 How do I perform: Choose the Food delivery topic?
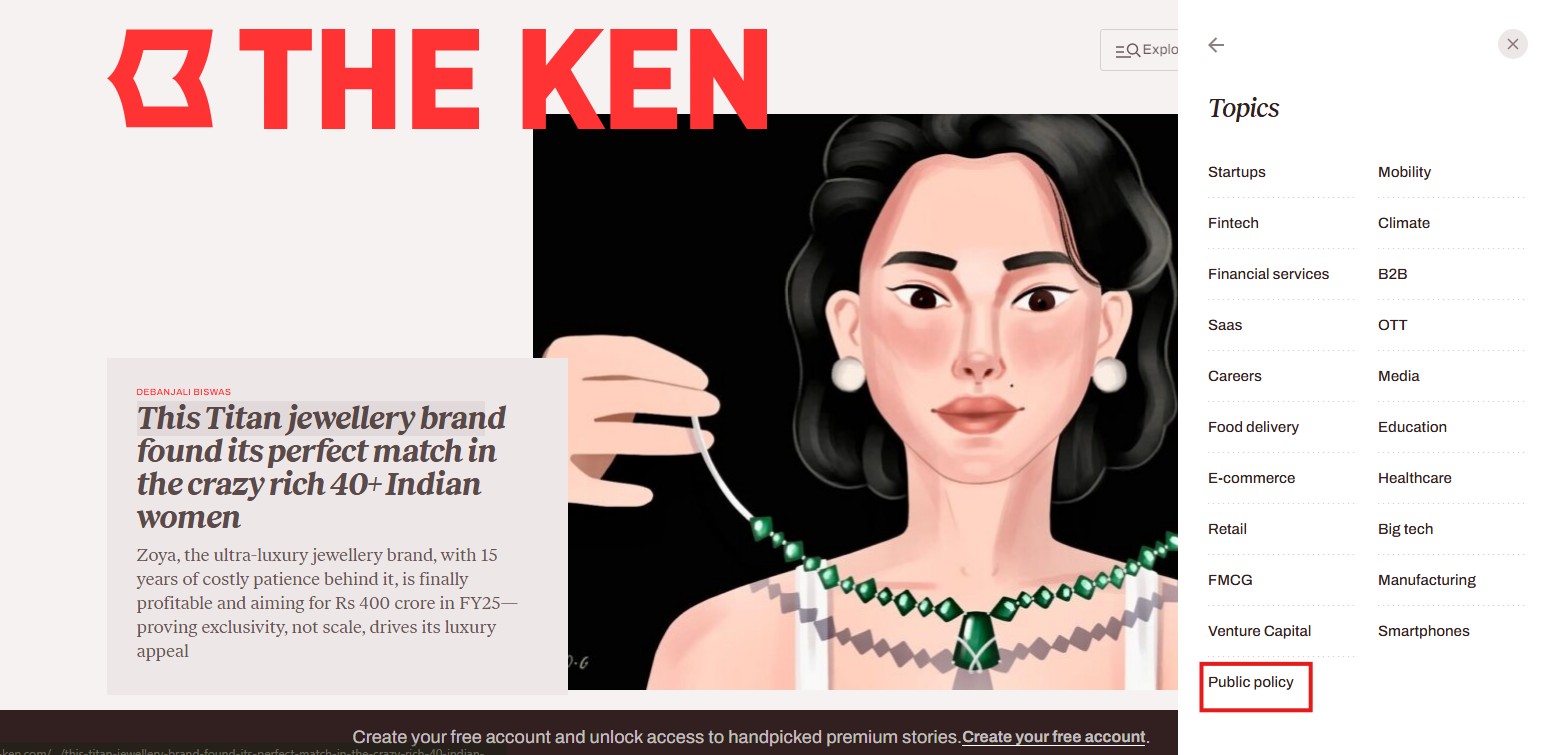pos(1253,427)
